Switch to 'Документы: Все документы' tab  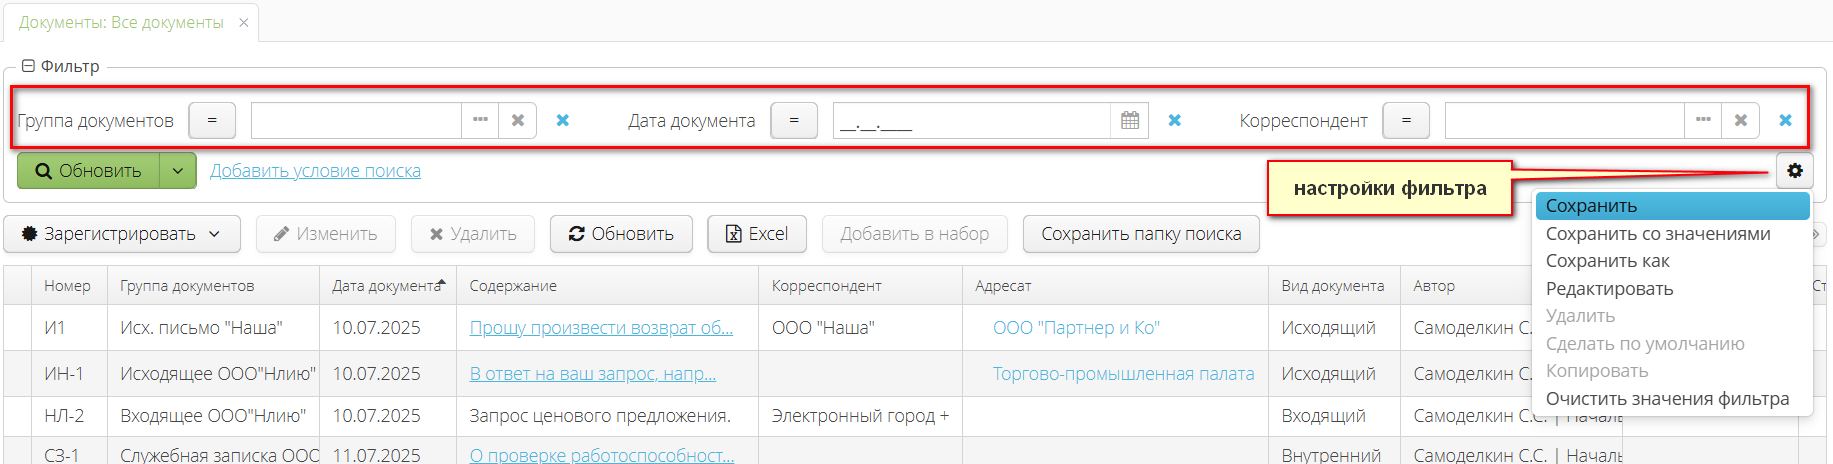121,22
